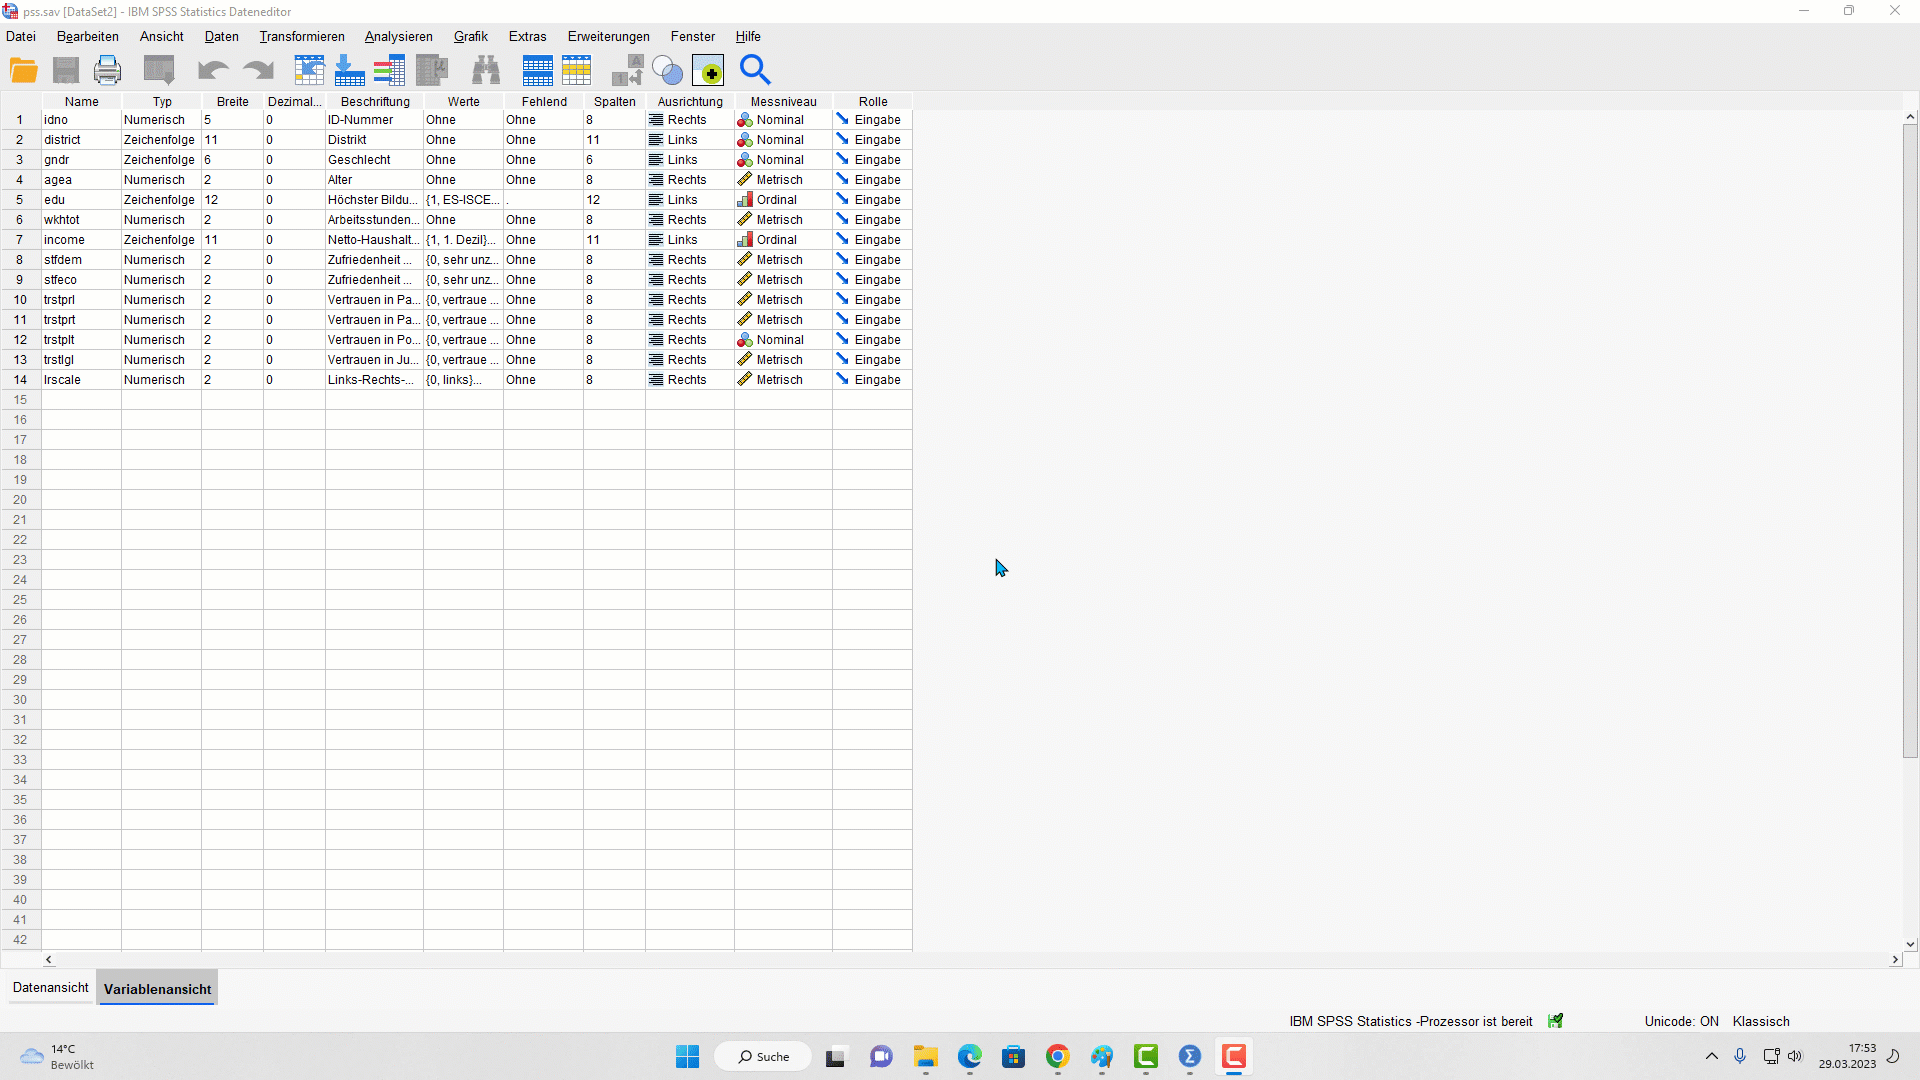Select row header number 7

pos(20,240)
